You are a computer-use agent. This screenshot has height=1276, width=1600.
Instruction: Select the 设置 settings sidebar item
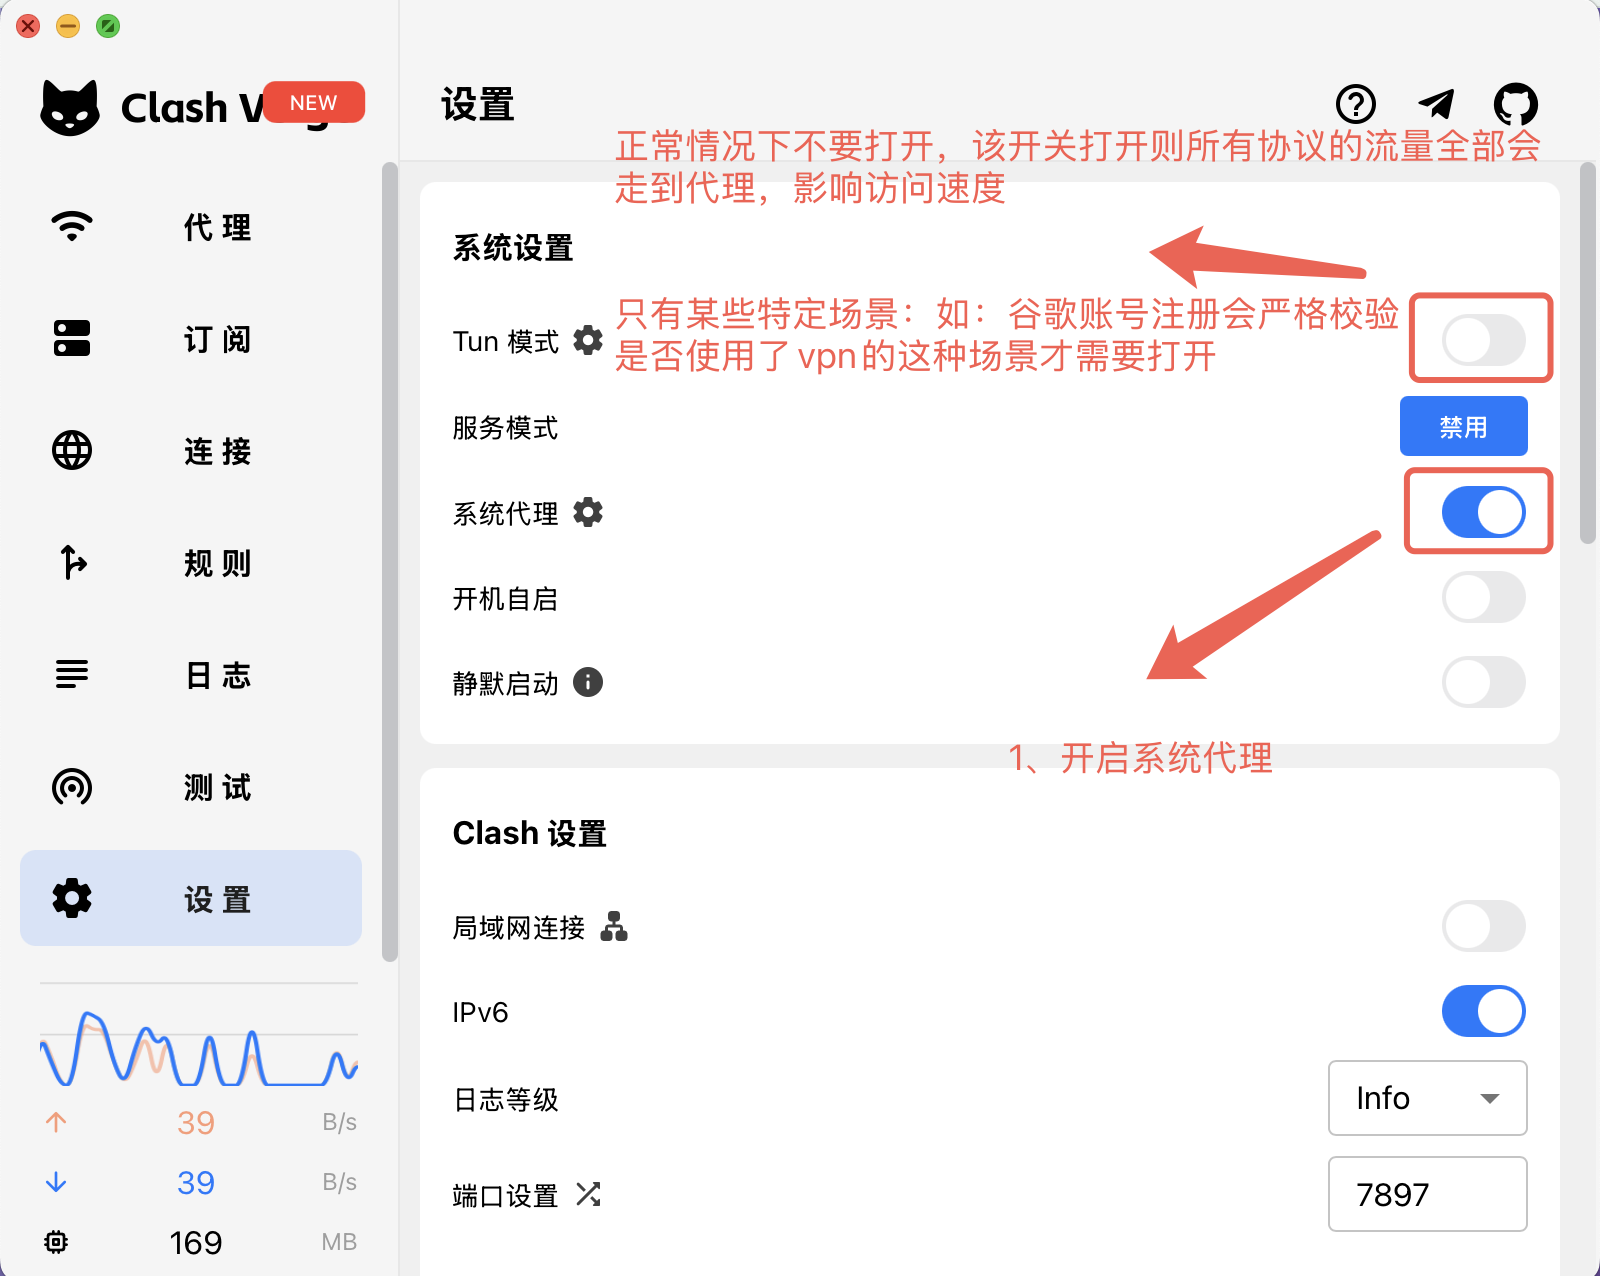(191, 898)
